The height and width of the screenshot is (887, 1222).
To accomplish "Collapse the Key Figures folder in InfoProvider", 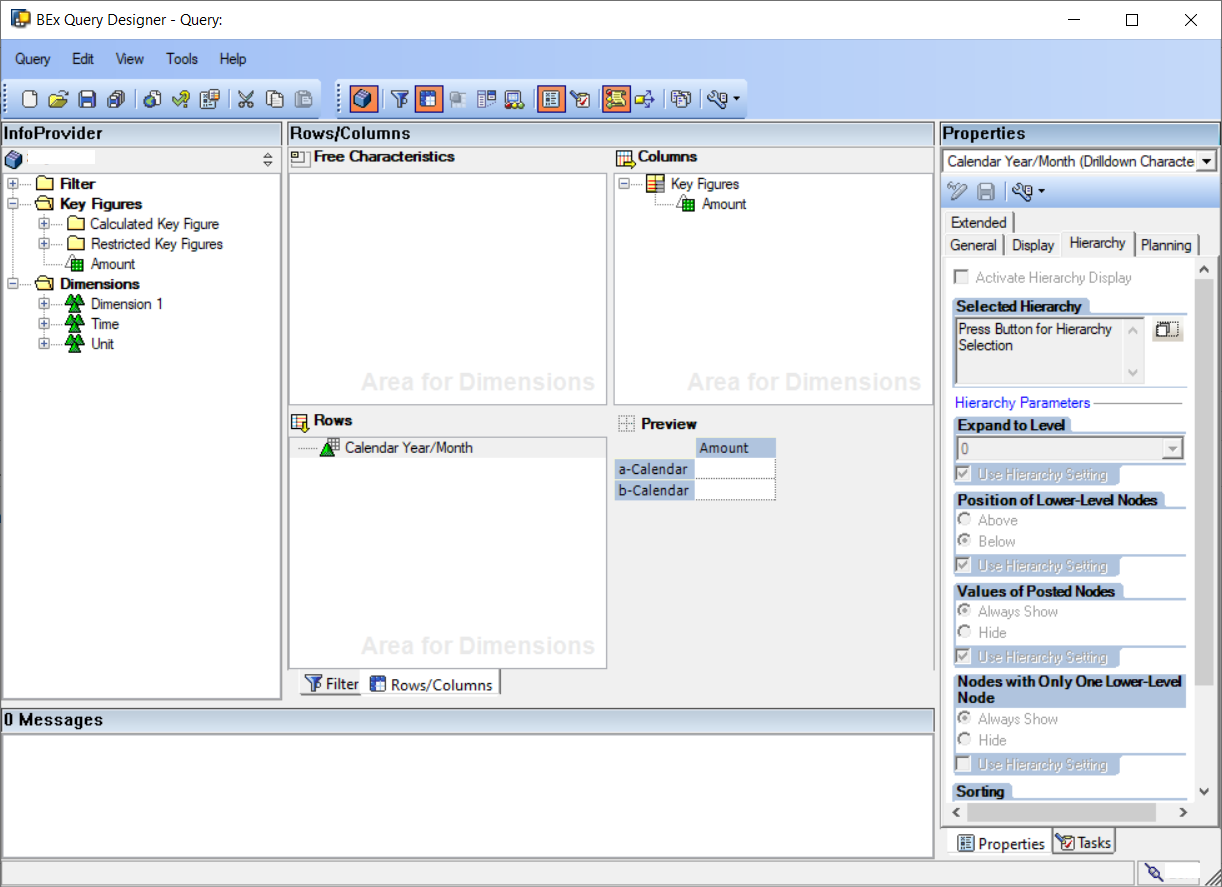I will [13, 203].
